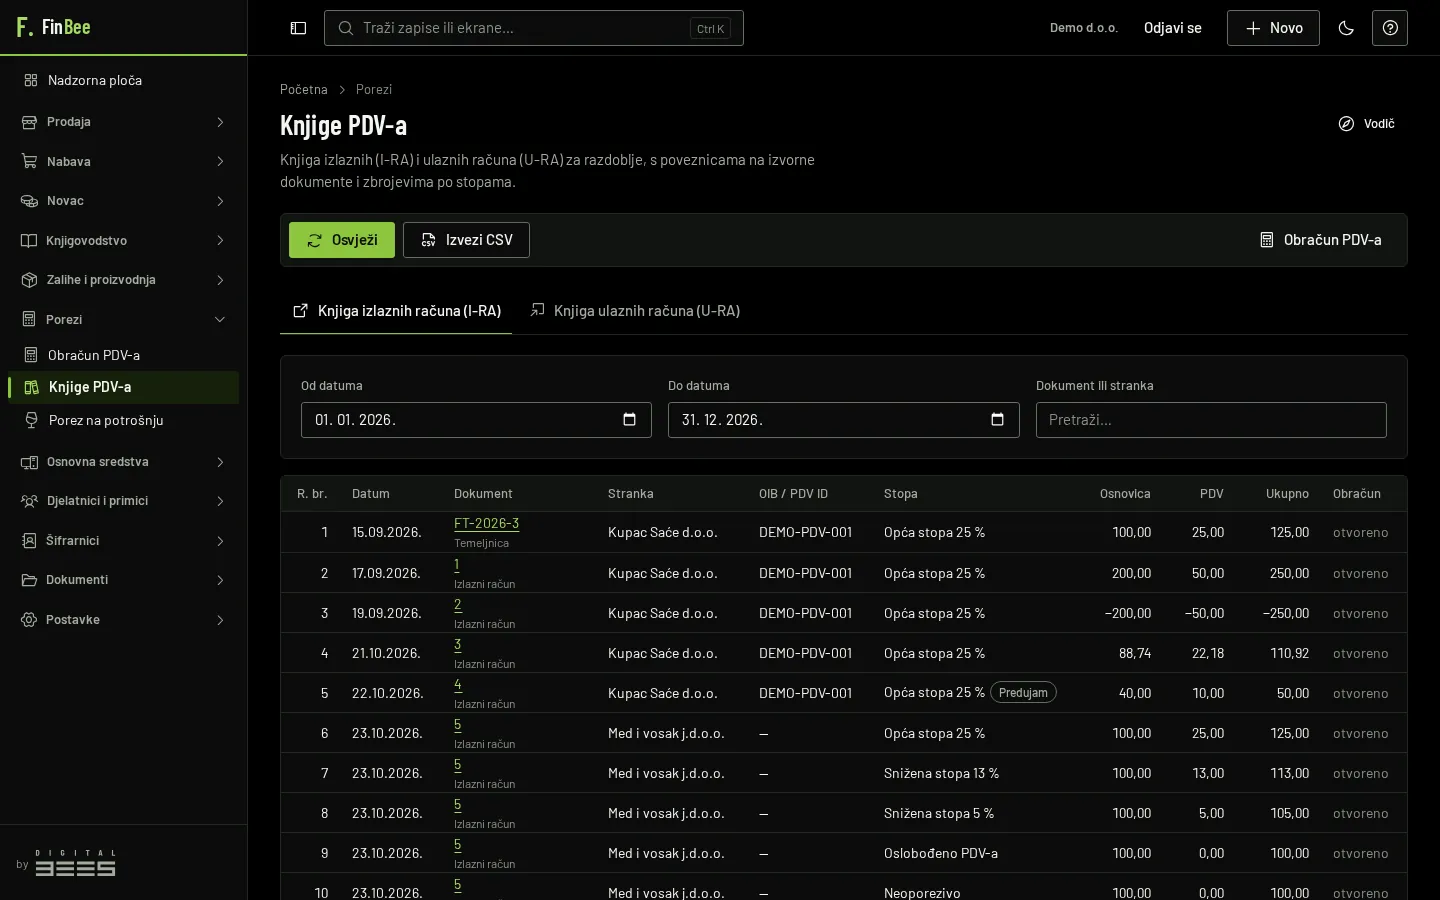1440x900 pixels.
Task: Expand the Postavke menu
Action: [x=123, y=620]
